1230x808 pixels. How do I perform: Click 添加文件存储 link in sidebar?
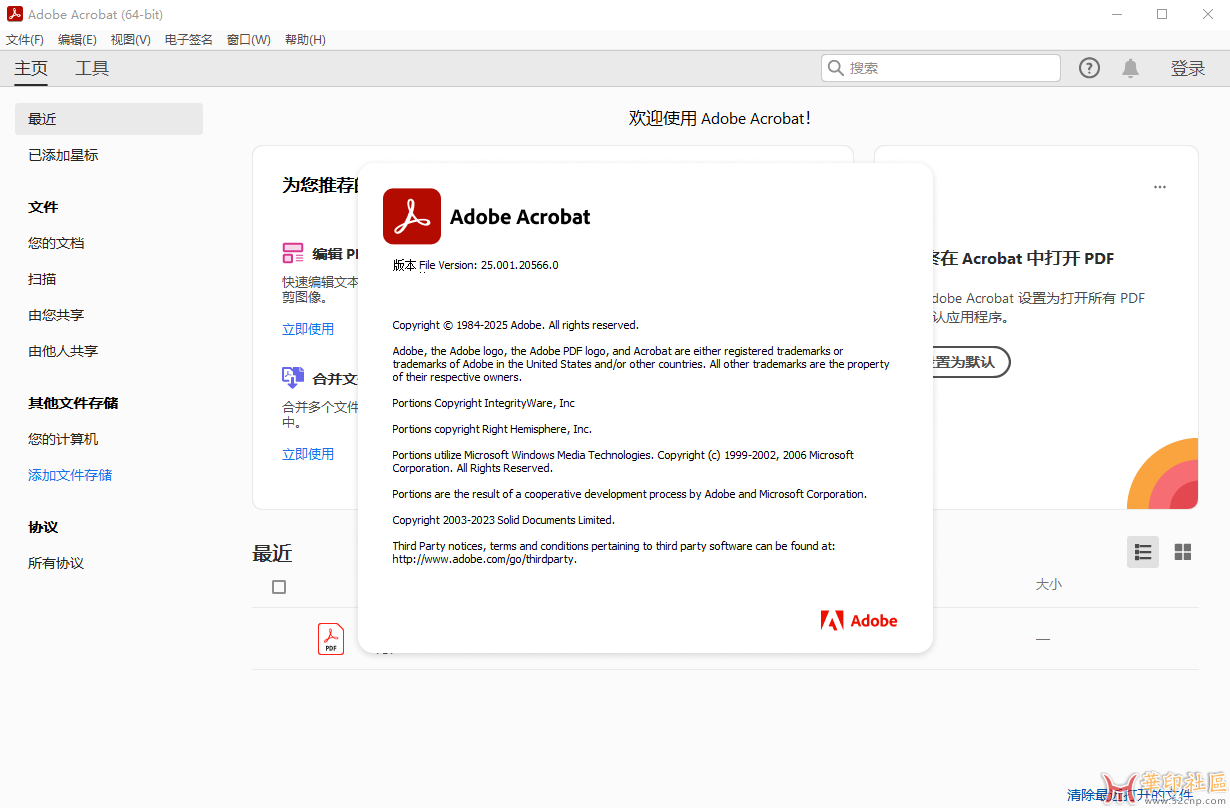click(x=70, y=475)
